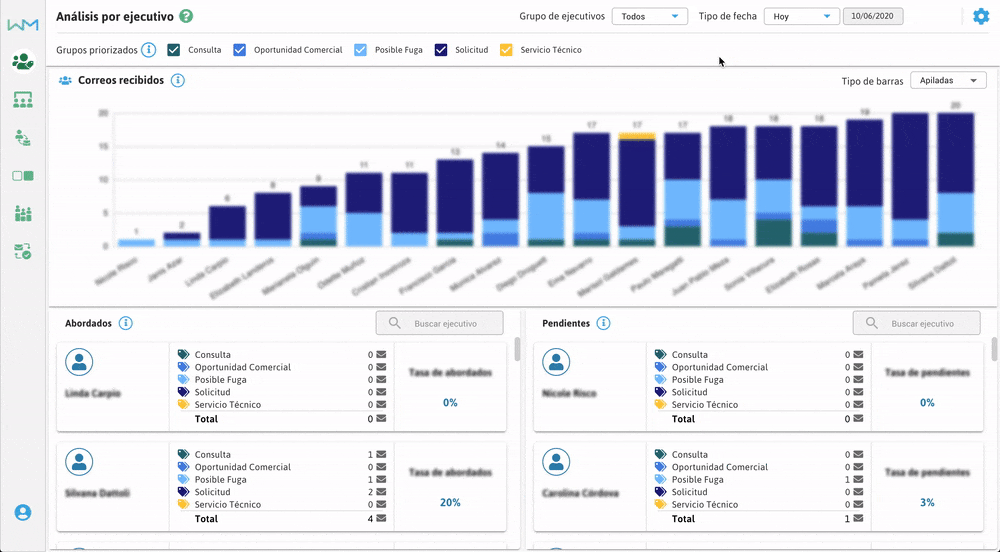Open the Tipo de barras dropdown
This screenshot has height=552, width=1000.
click(x=948, y=80)
